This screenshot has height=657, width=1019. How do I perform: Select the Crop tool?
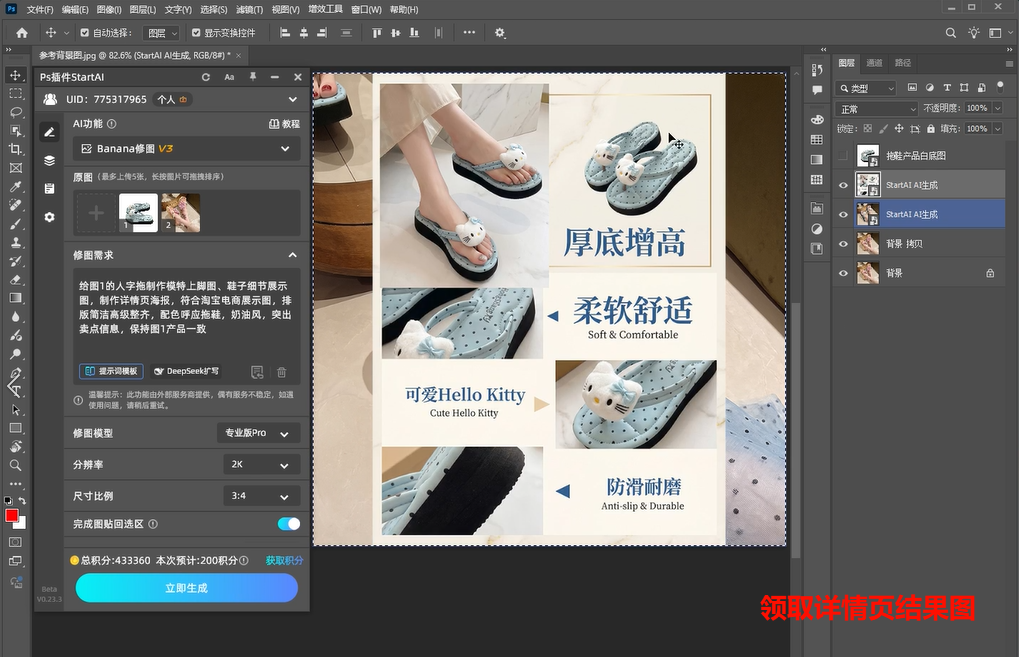point(15,149)
